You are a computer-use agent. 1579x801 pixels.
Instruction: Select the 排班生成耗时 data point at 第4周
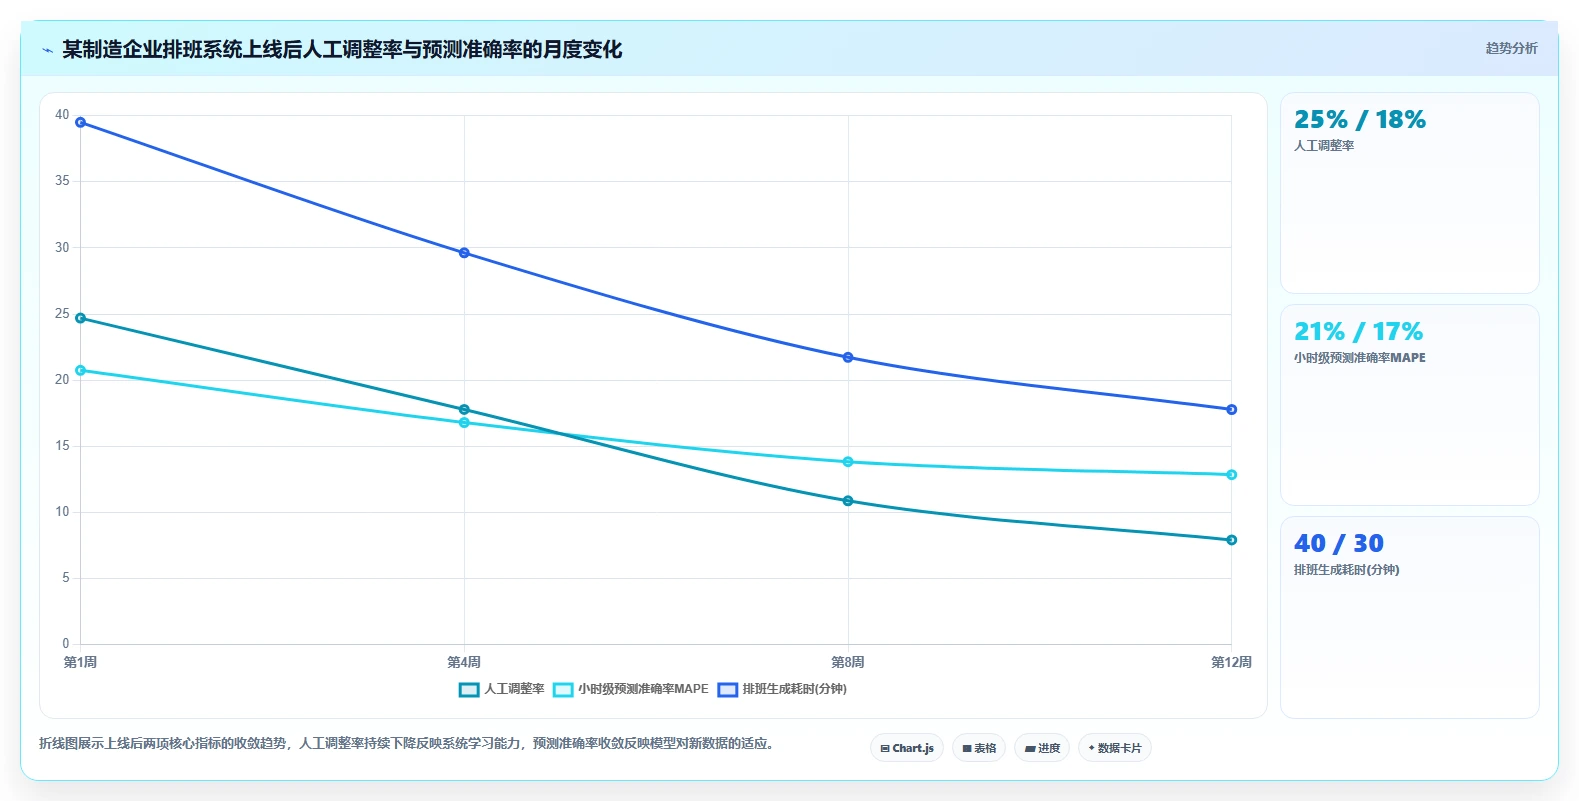464,253
